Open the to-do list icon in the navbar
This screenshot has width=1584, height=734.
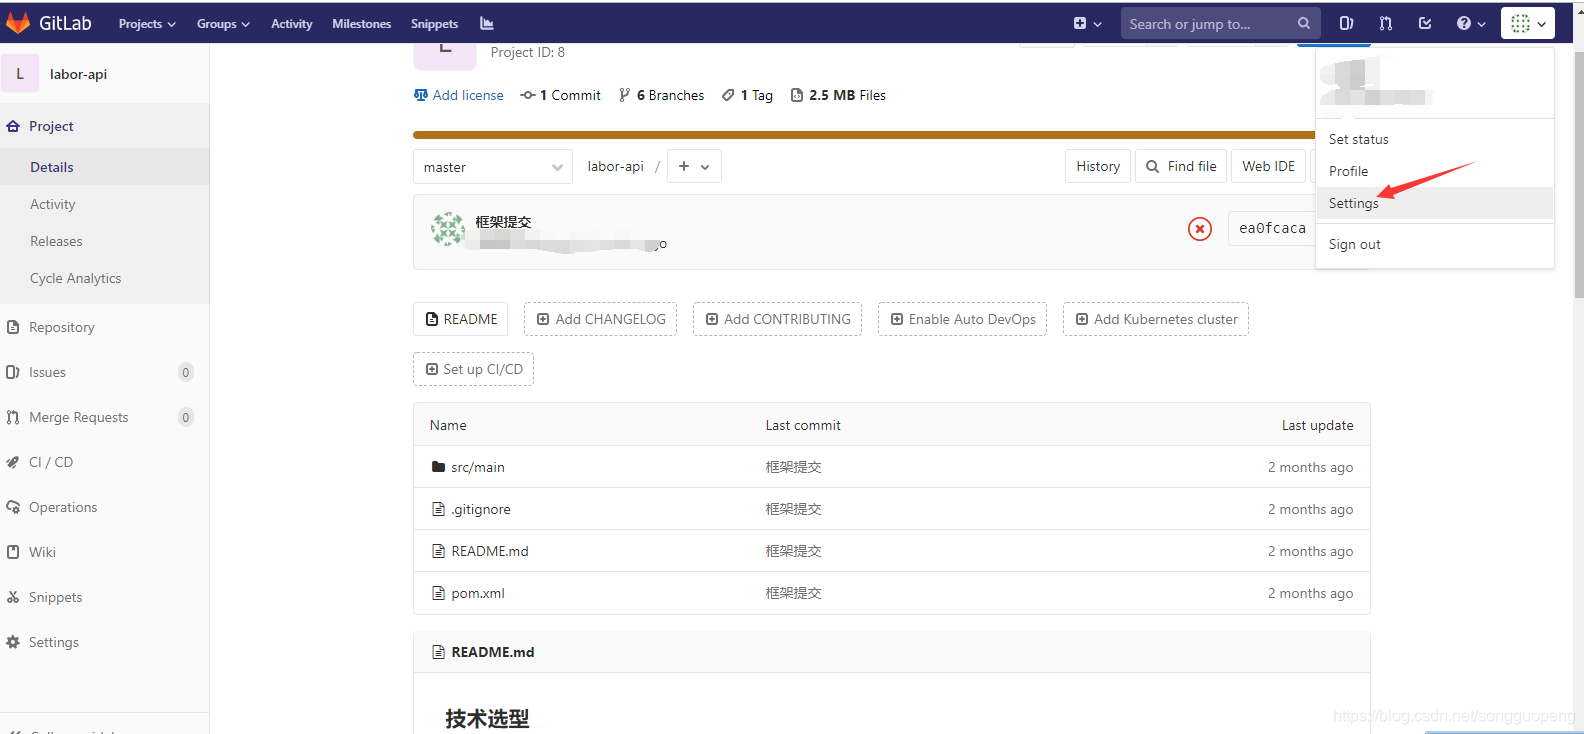click(x=1425, y=23)
